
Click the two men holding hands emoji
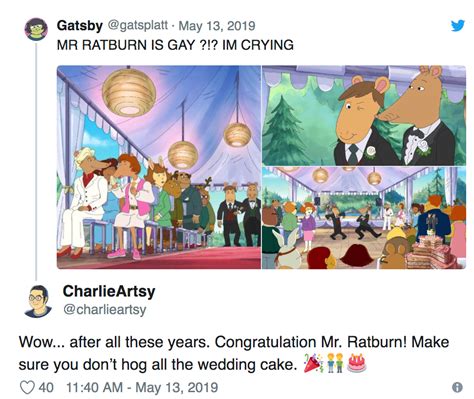click(x=335, y=363)
